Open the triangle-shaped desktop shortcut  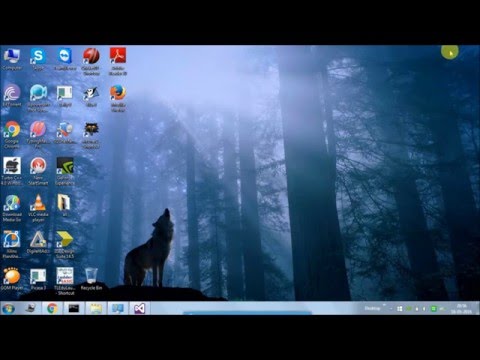[x=38, y=242]
